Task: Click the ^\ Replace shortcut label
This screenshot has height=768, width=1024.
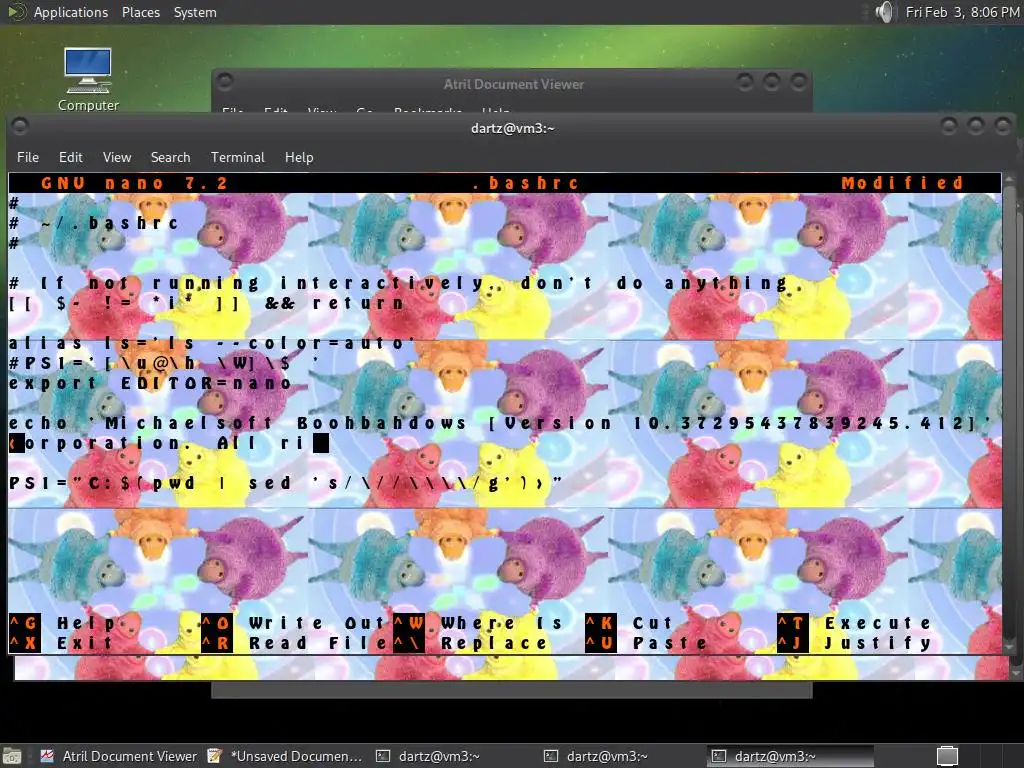Action: 470,643
